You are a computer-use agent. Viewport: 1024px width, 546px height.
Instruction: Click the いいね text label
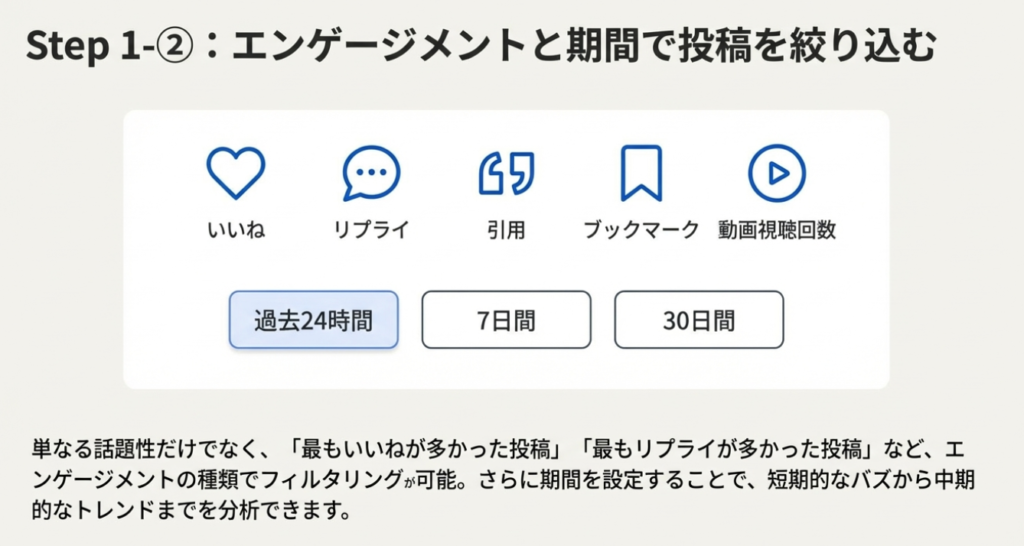(235, 230)
